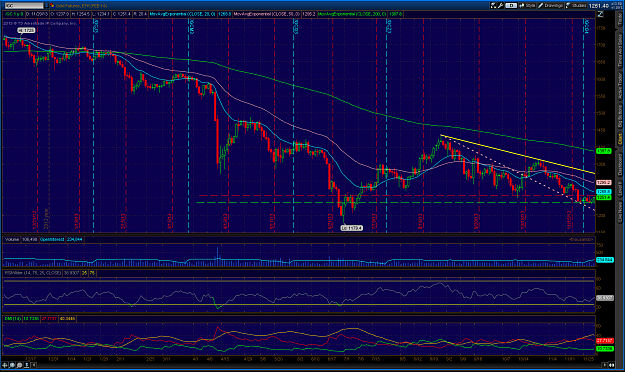Open chart settings with the wrench icon
This screenshot has height=372, width=625.
point(501,6)
